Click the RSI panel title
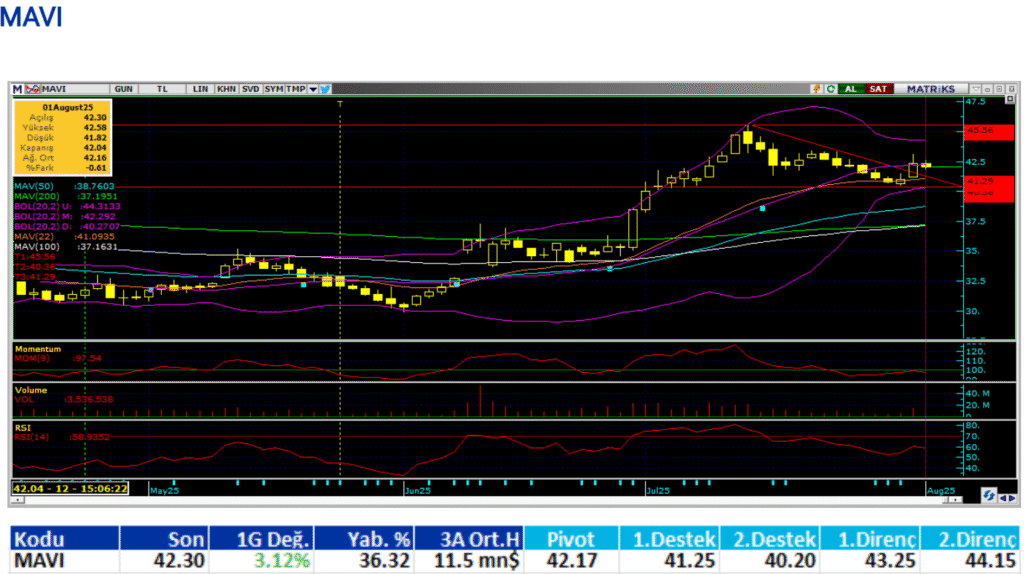Image resolution: width=1024 pixels, height=574 pixels. tap(23, 428)
